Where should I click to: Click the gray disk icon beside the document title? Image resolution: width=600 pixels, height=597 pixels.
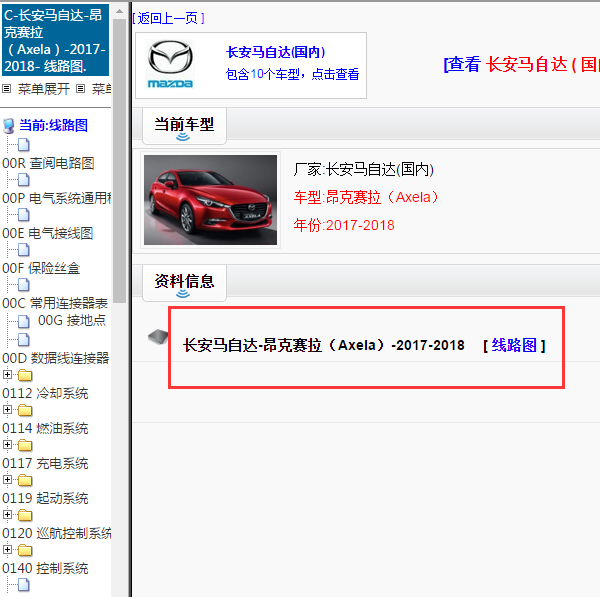(x=158, y=337)
